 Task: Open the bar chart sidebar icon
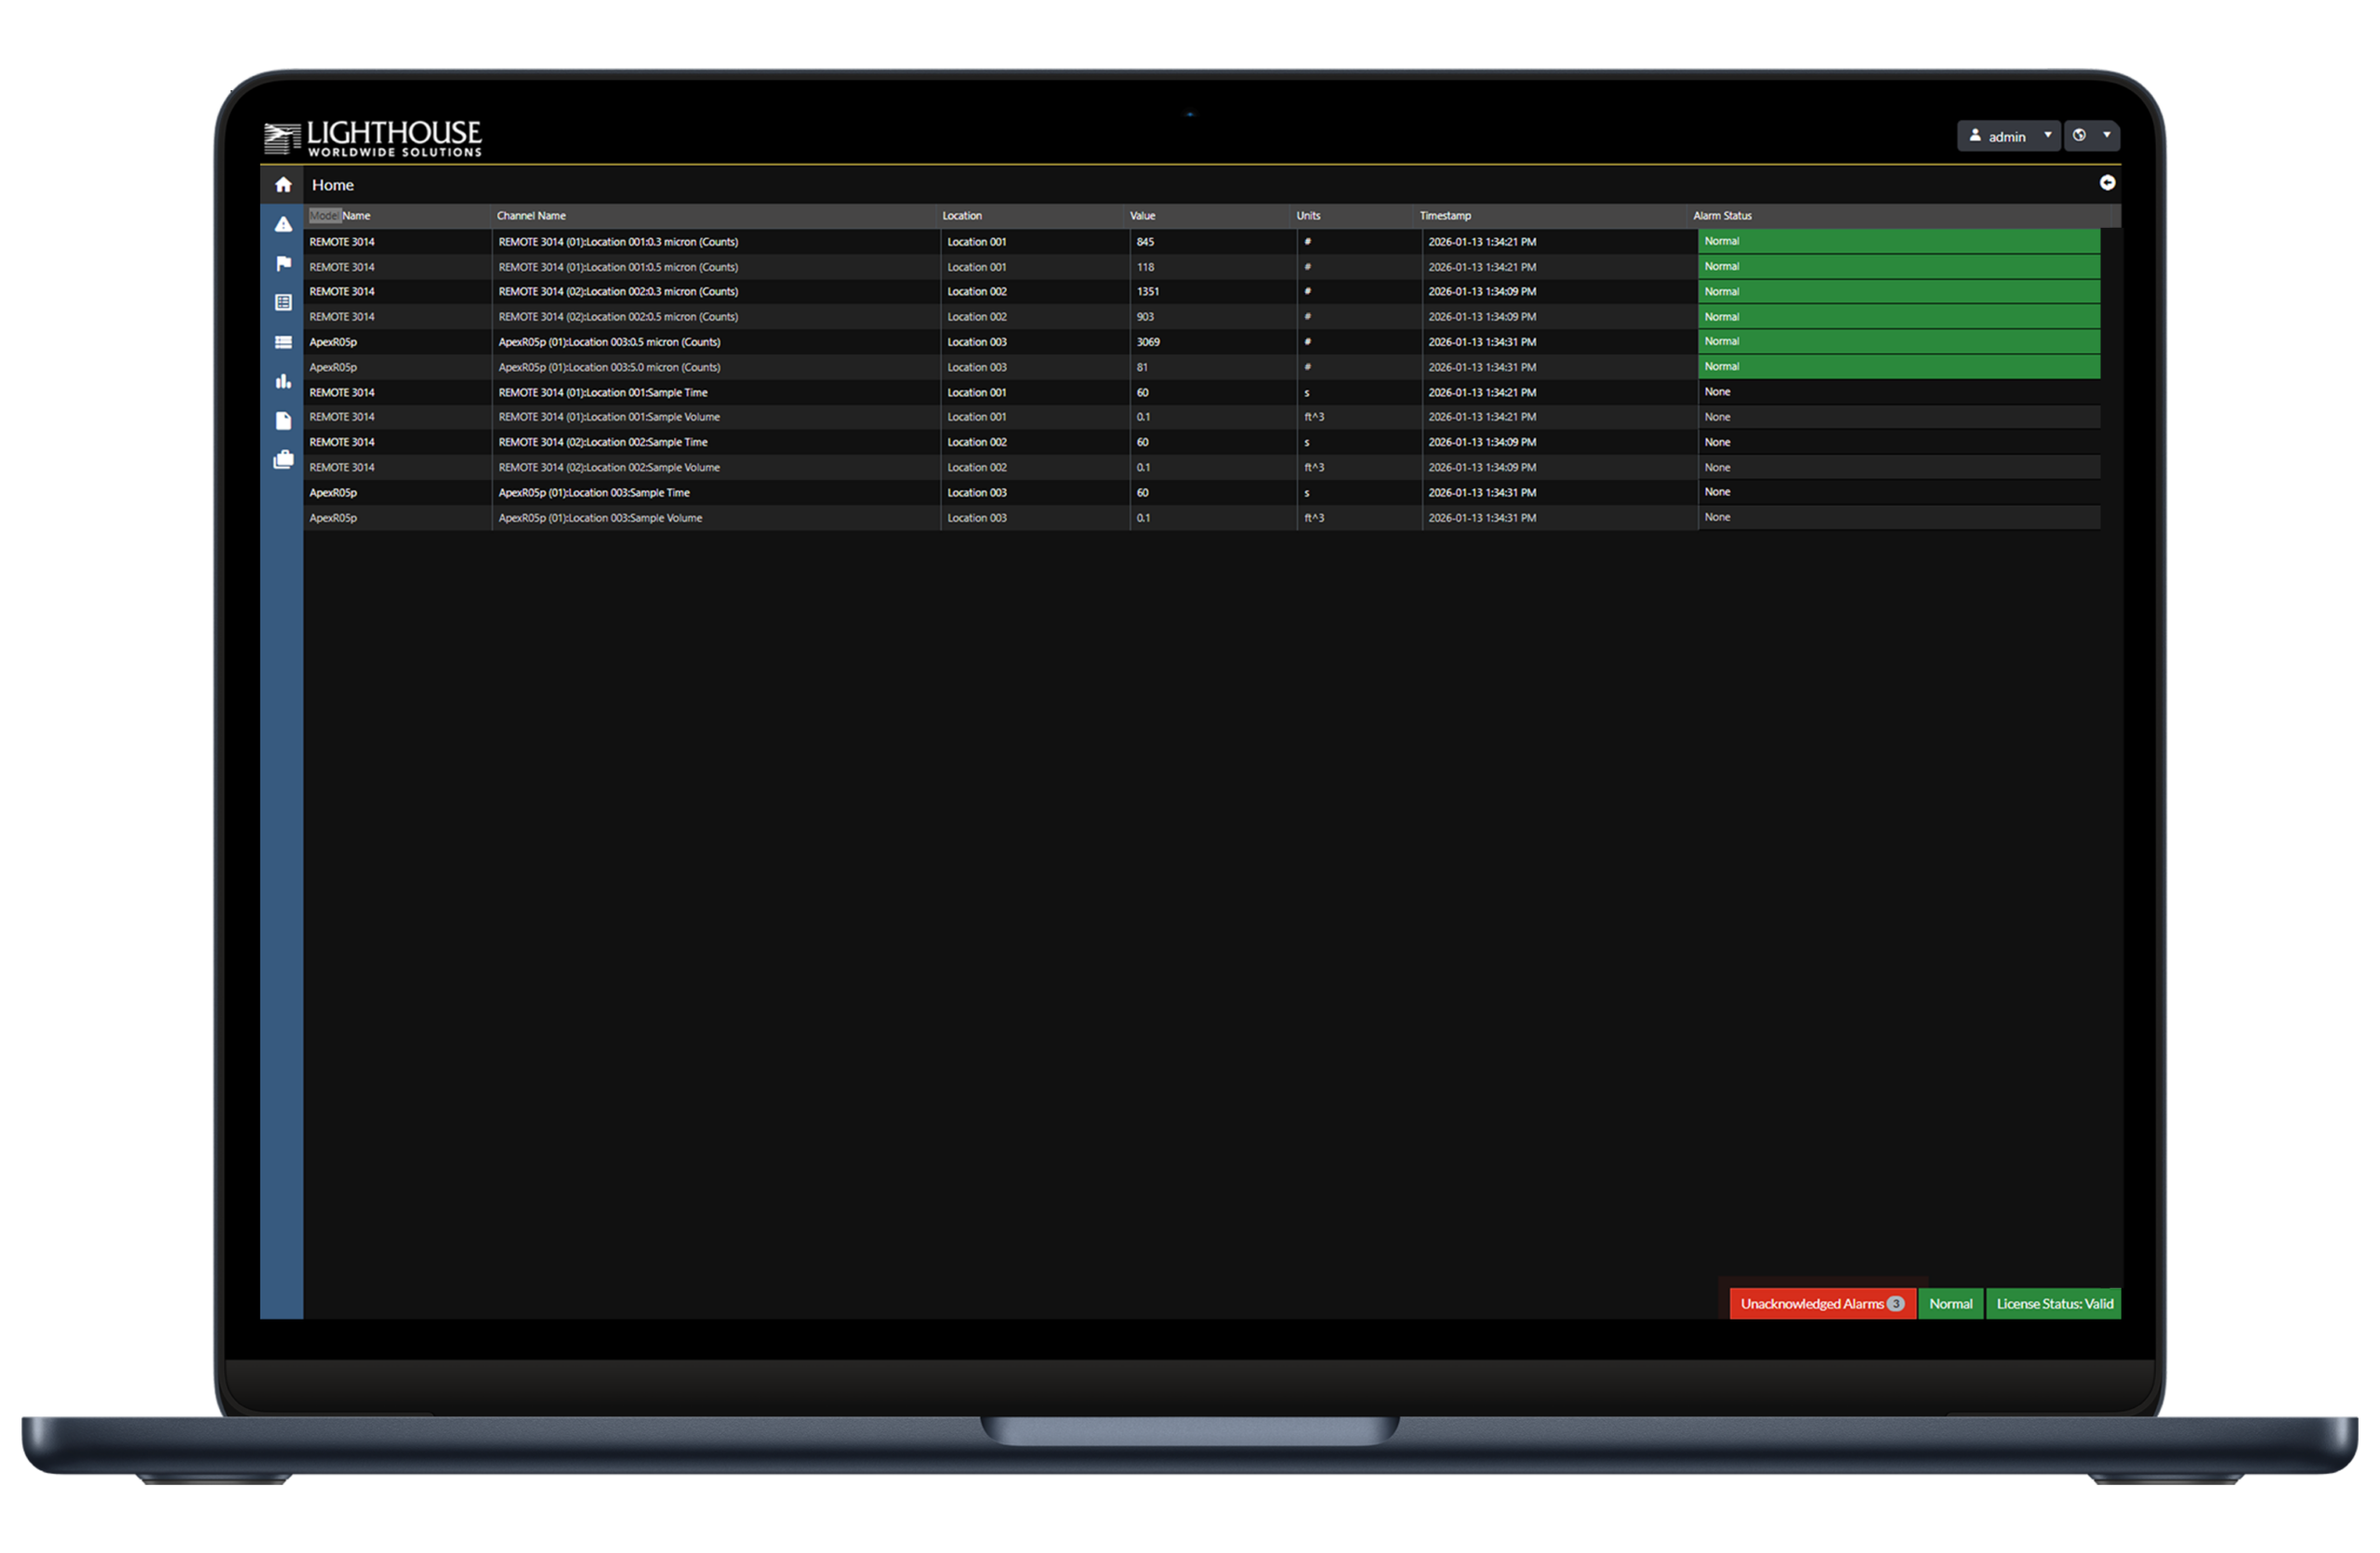pos(283,381)
